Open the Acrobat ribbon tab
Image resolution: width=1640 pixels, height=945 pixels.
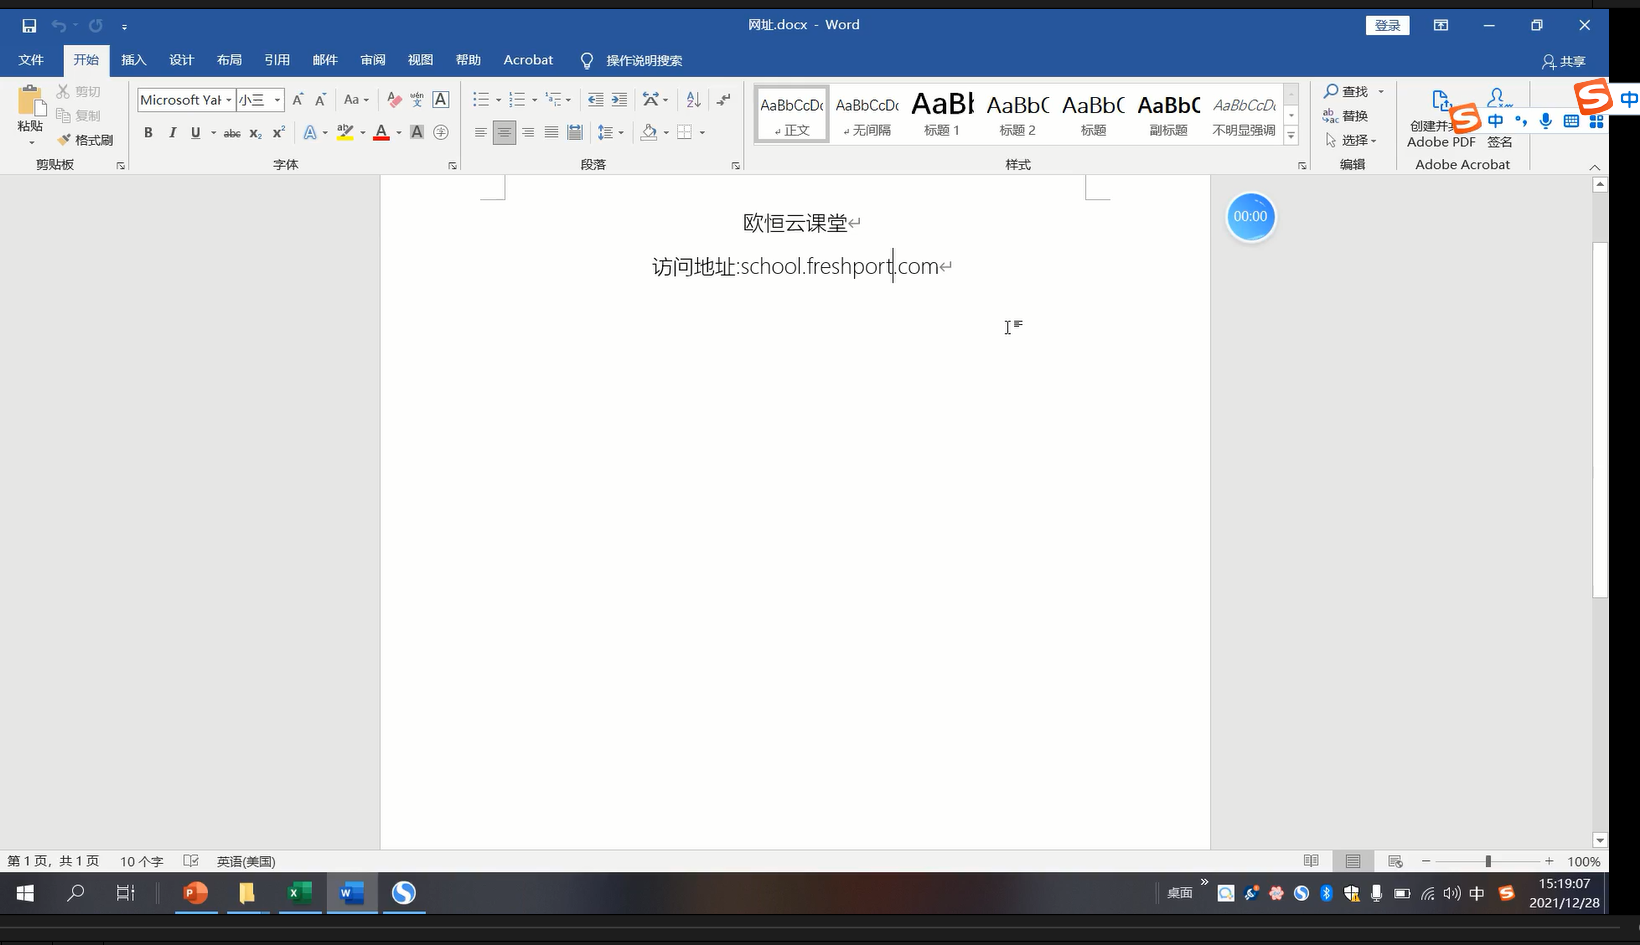coord(528,60)
